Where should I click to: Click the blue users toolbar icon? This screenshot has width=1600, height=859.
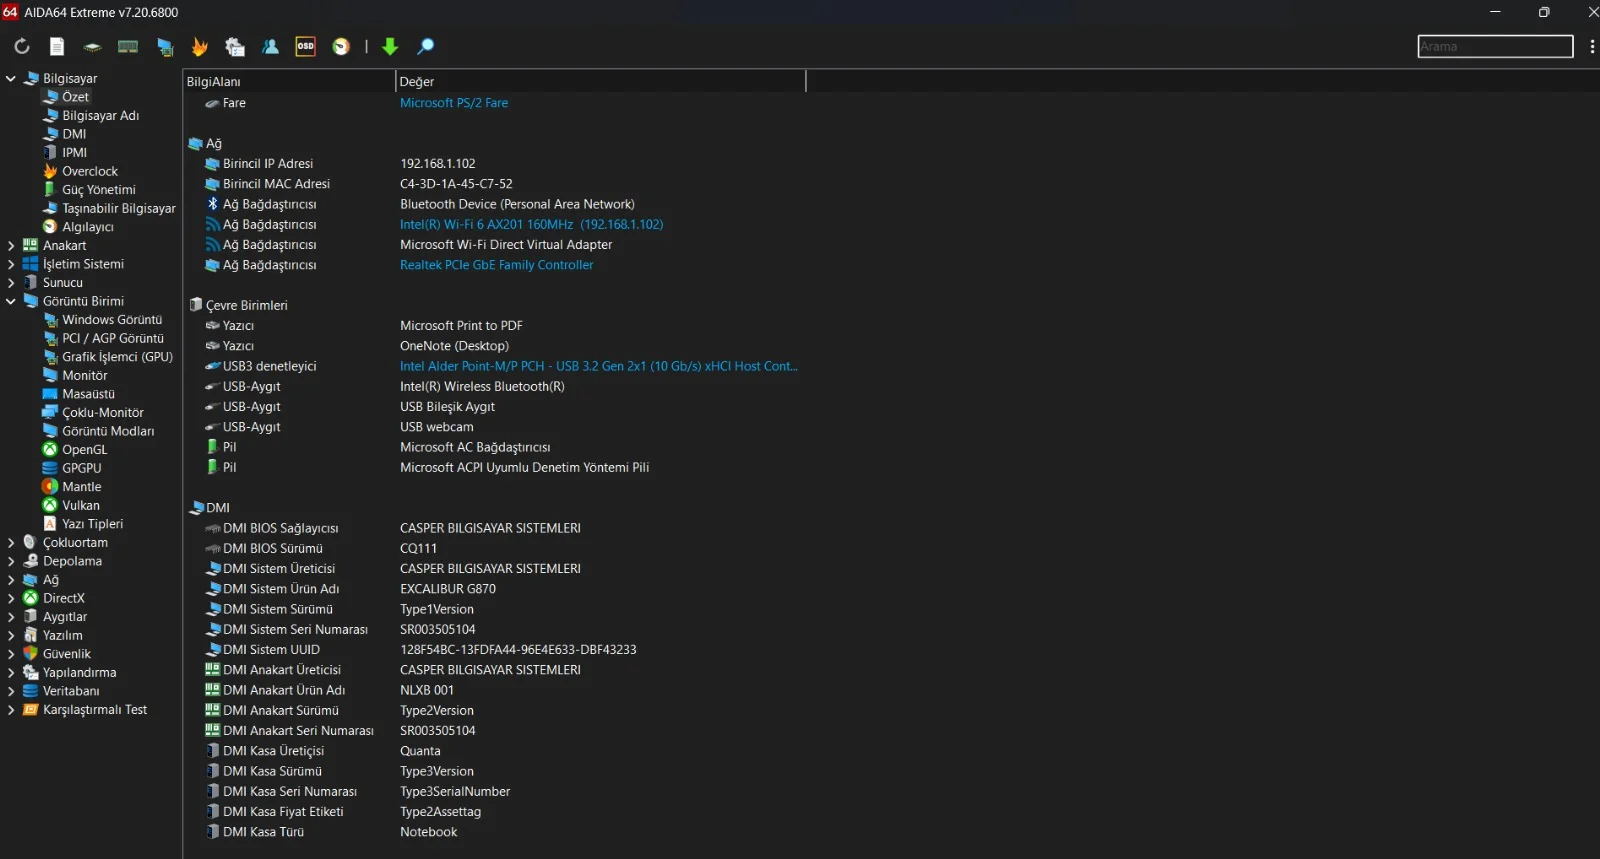point(270,46)
